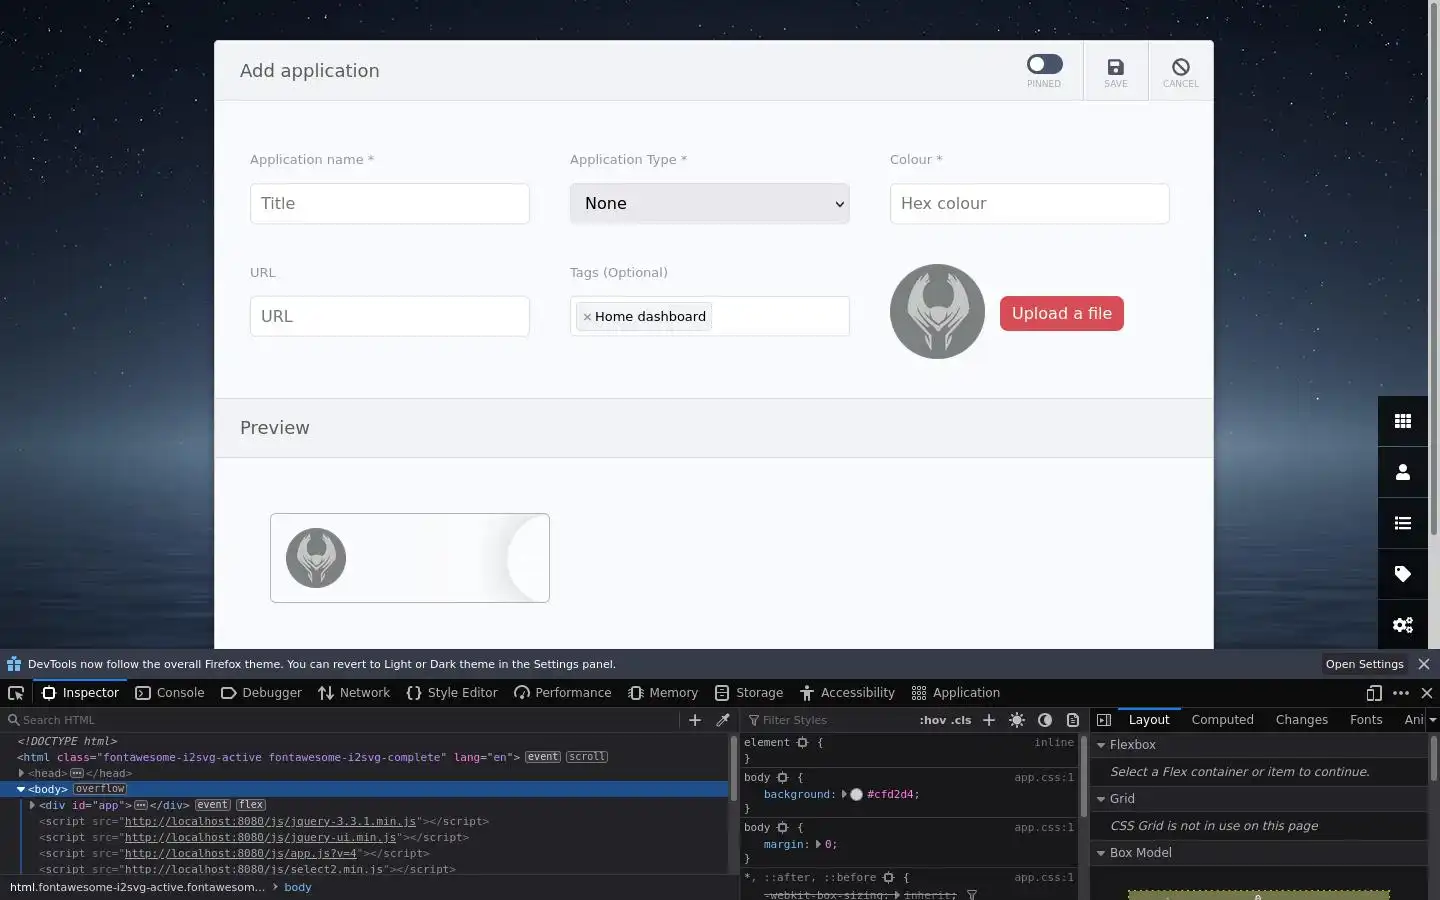1440x900 pixels.
Task: Switch to the Network tab
Action: click(354, 693)
